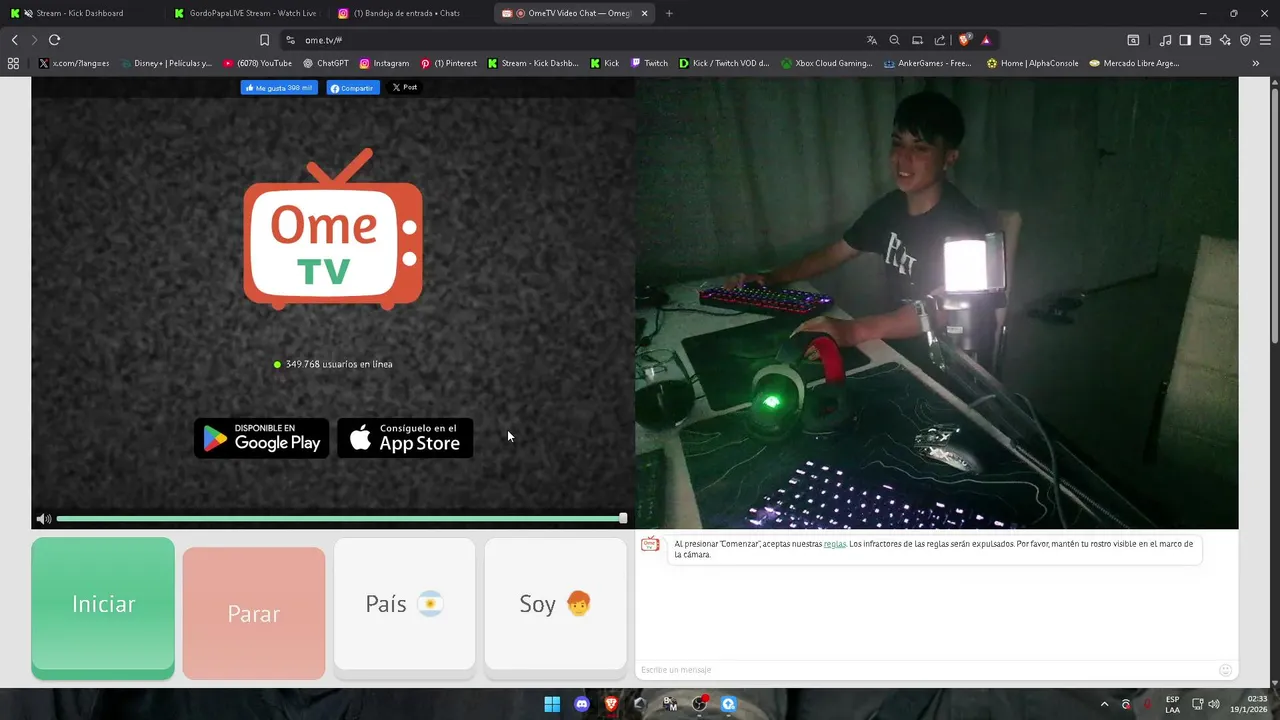Click the zoom magnifier icon in address bar
The image size is (1280, 720).
(x=895, y=40)
